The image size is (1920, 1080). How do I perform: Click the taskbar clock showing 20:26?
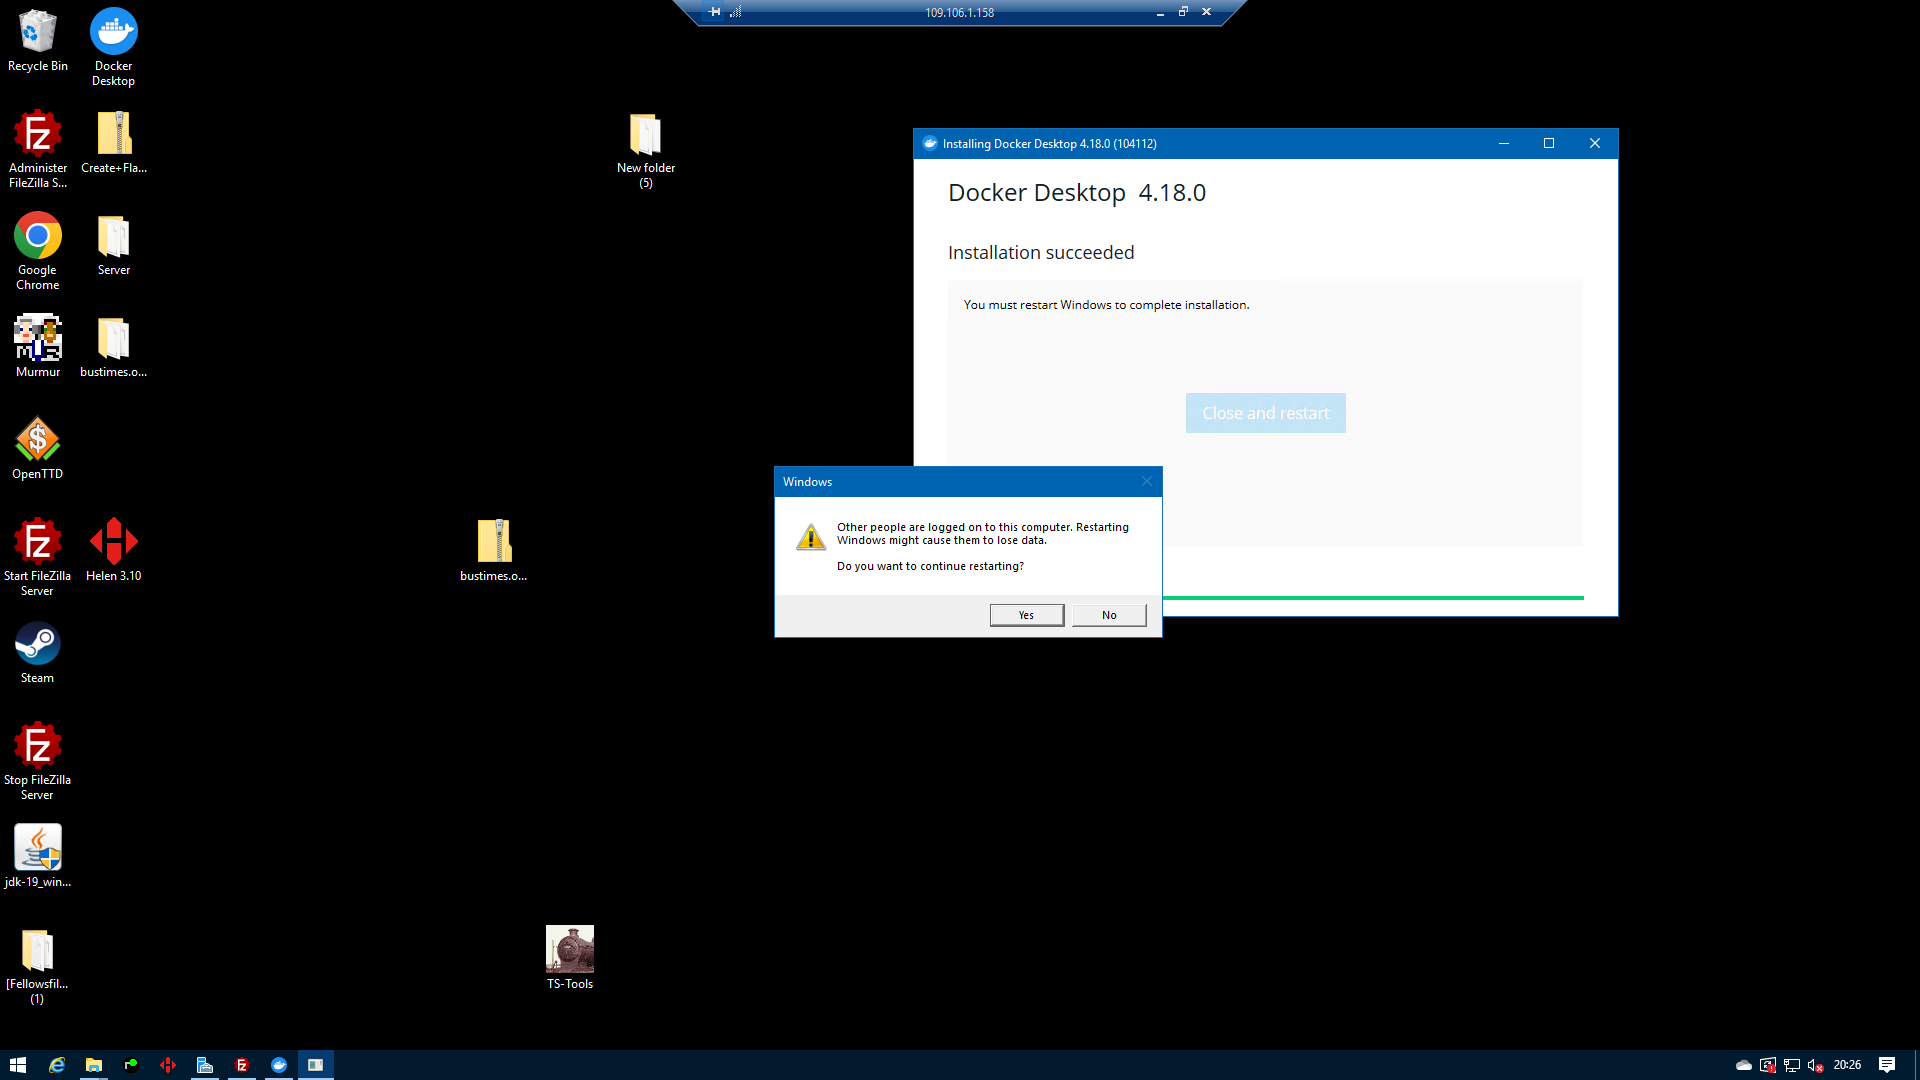coord(1847,1065)
